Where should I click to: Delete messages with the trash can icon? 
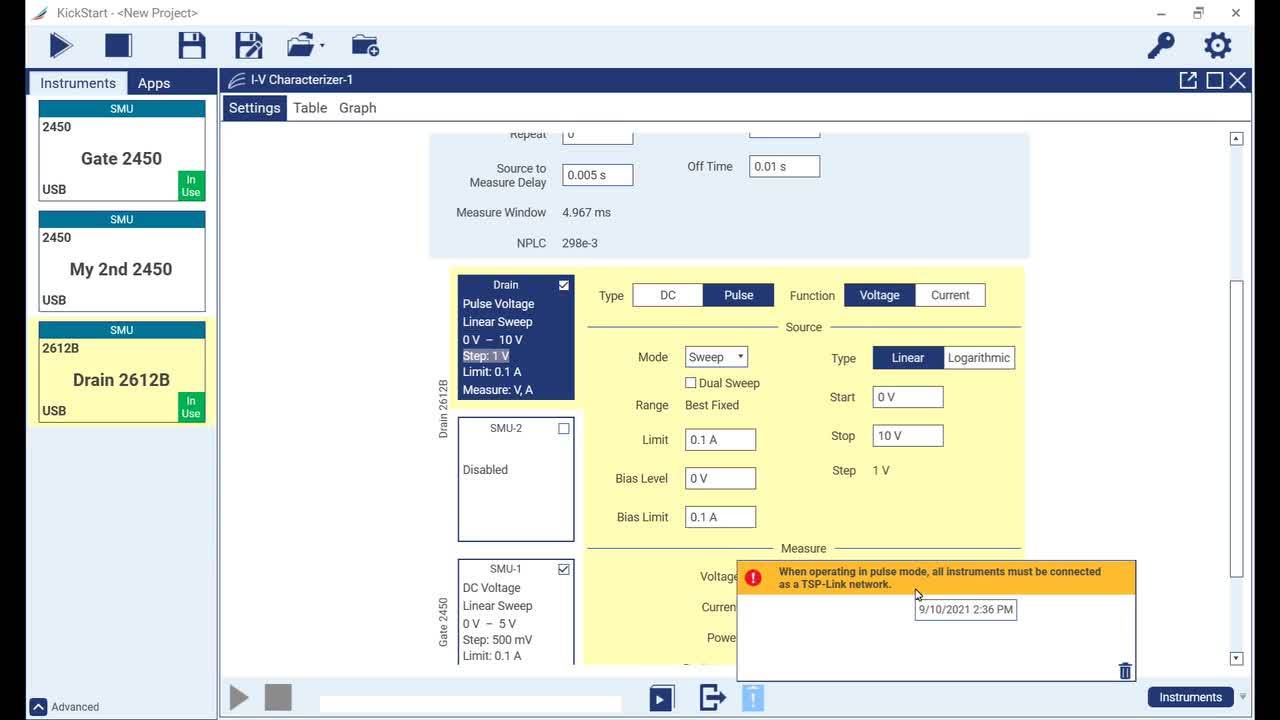(x=1125, y=671)
